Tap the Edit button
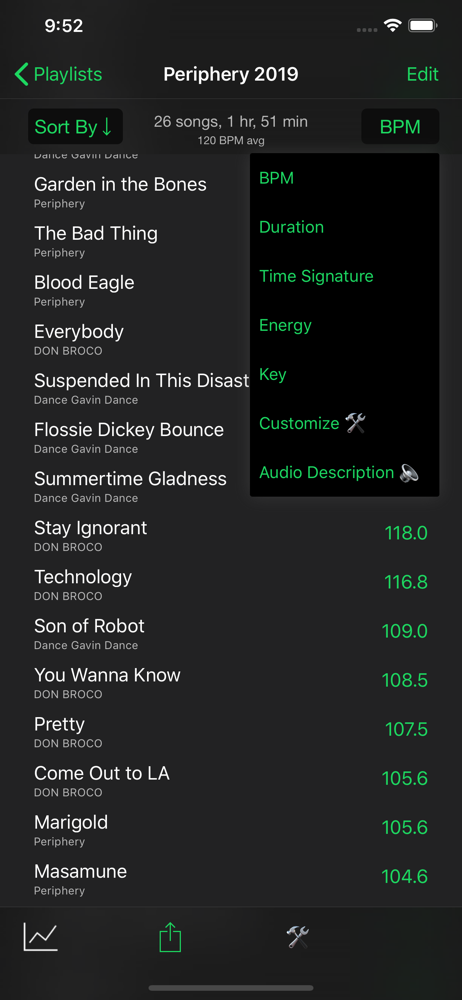Image resolution: width=462 pixels, height=1000 pixels. click(422, 75)
